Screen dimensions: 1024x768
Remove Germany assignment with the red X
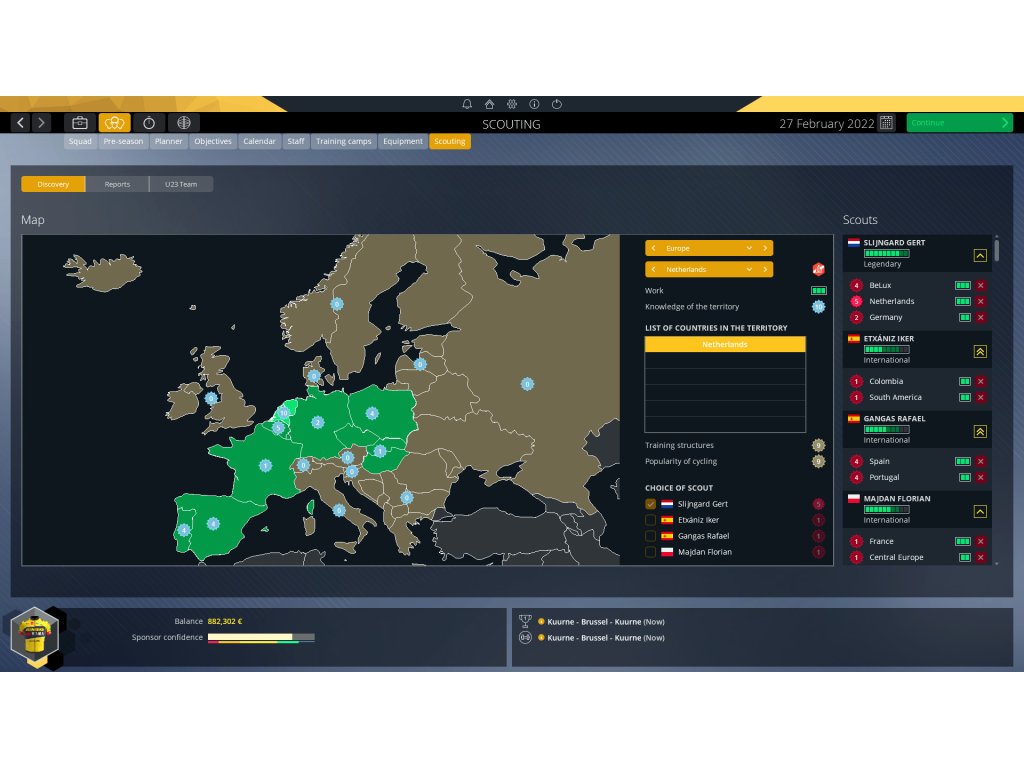click(x=980, y=317)
